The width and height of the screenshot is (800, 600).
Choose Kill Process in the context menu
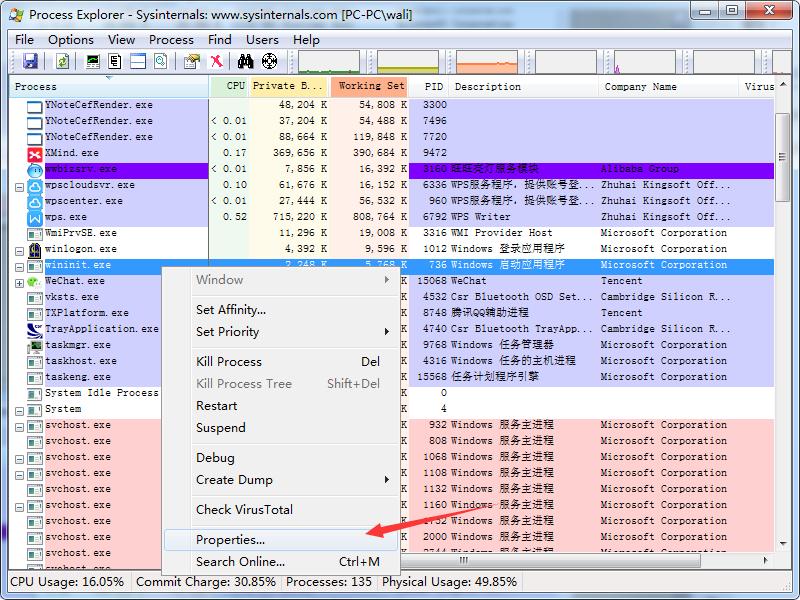(x=294, y=362)
